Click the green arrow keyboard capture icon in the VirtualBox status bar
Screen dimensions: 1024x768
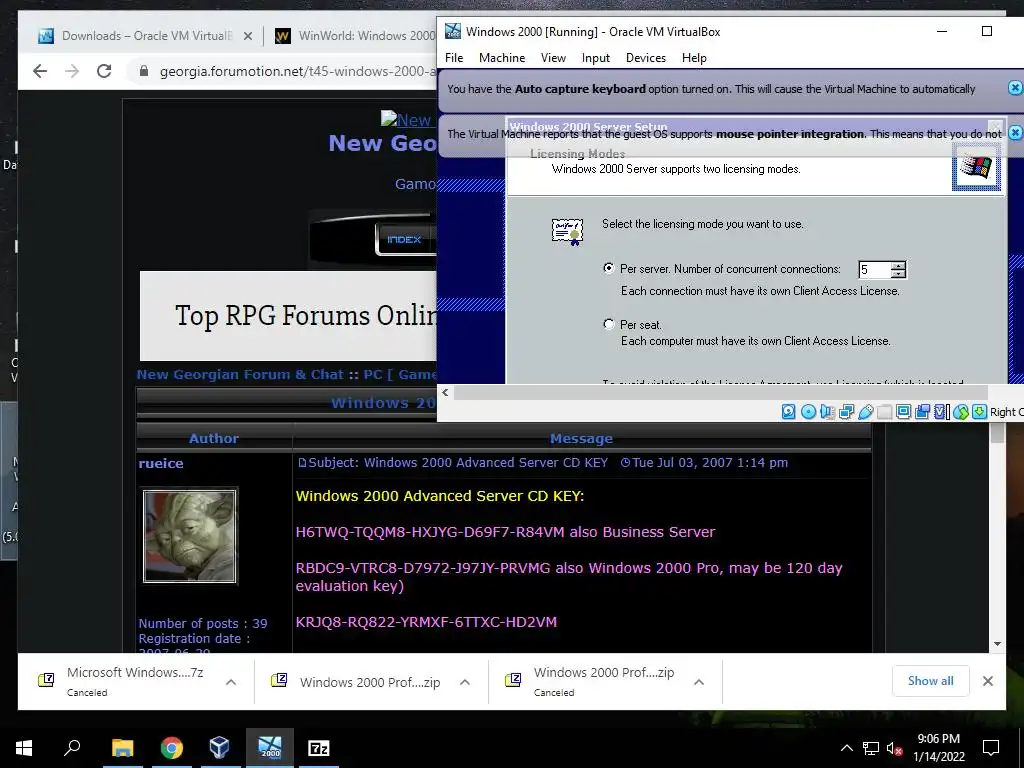979,411
